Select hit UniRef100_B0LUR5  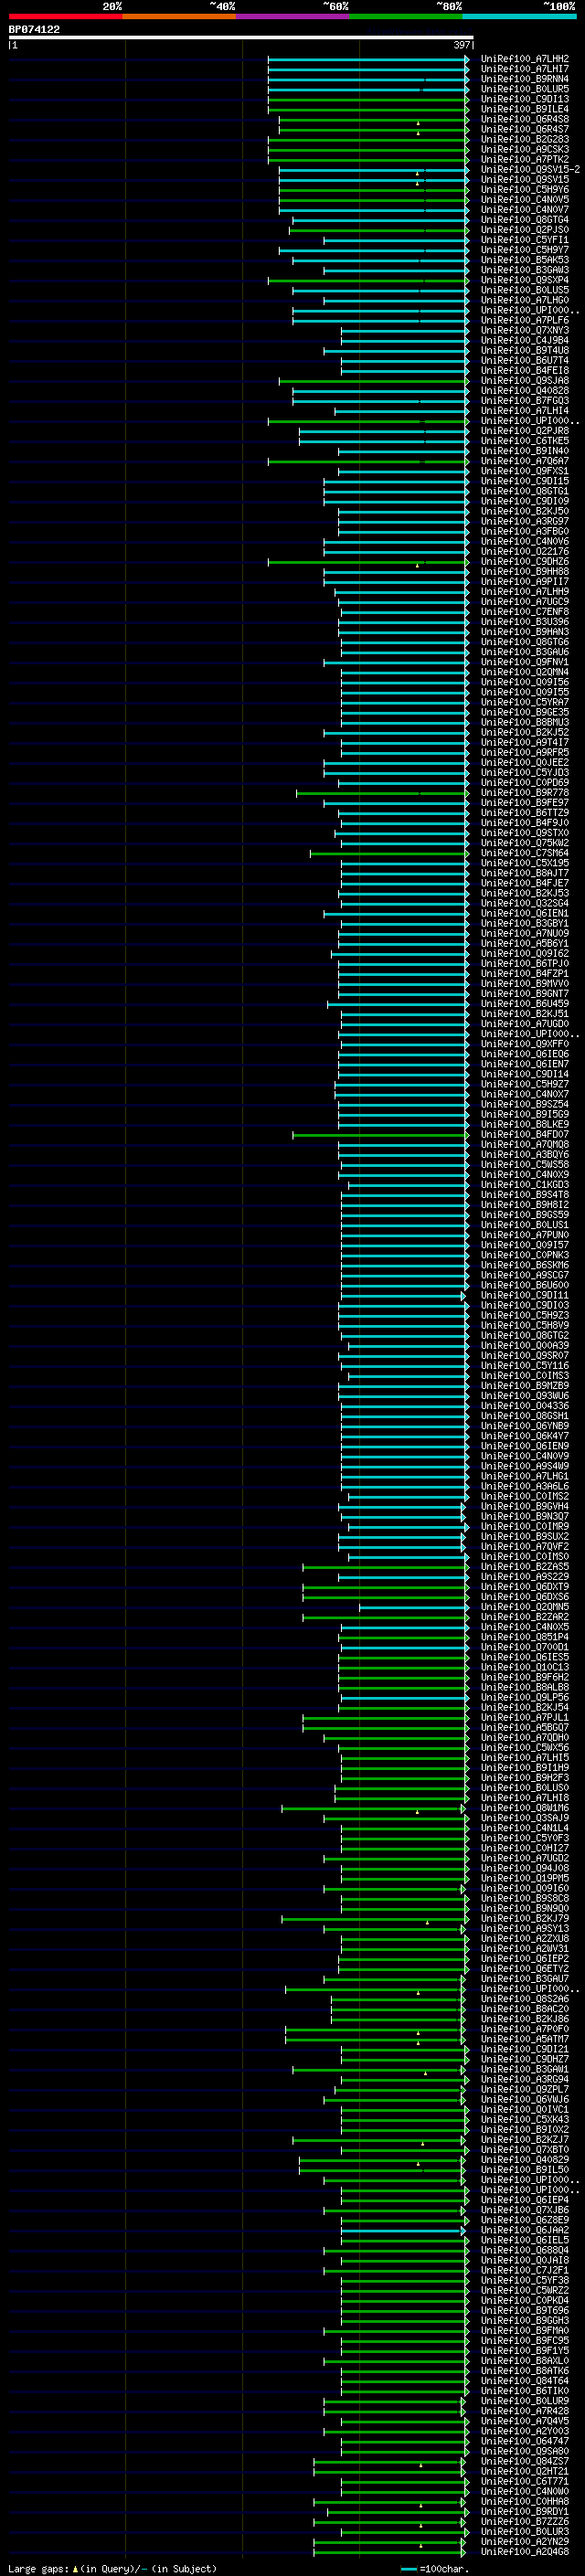tap(525, 89)
